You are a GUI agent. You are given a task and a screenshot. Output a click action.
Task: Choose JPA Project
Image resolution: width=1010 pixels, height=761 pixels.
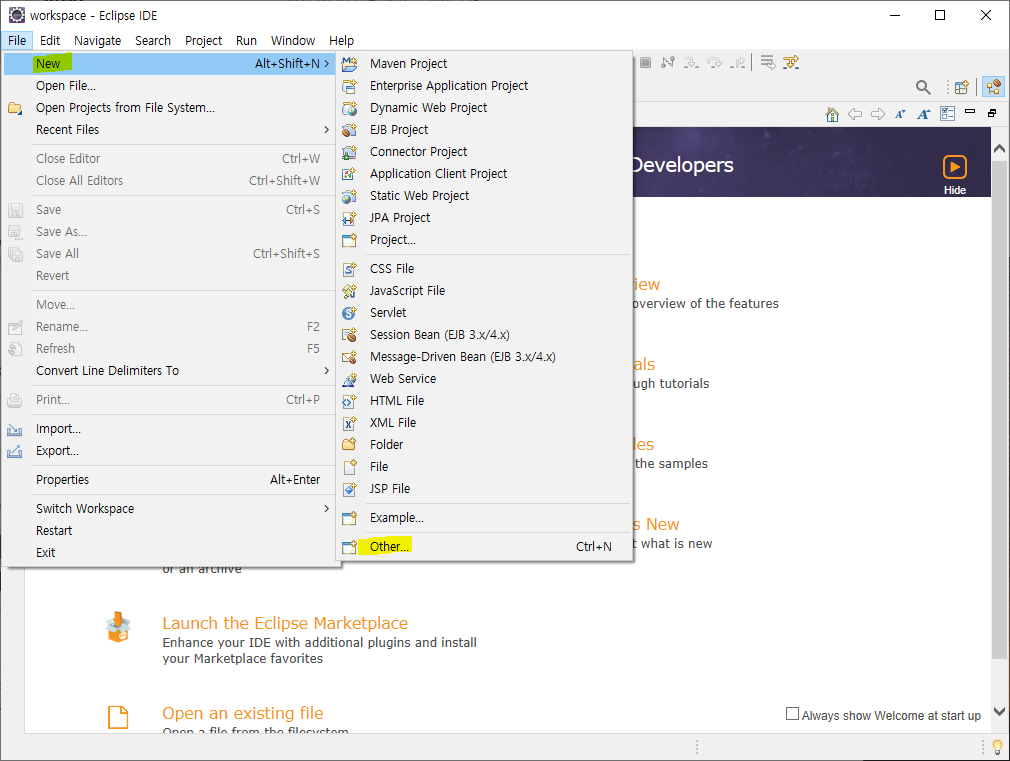[x=484, y=218]
